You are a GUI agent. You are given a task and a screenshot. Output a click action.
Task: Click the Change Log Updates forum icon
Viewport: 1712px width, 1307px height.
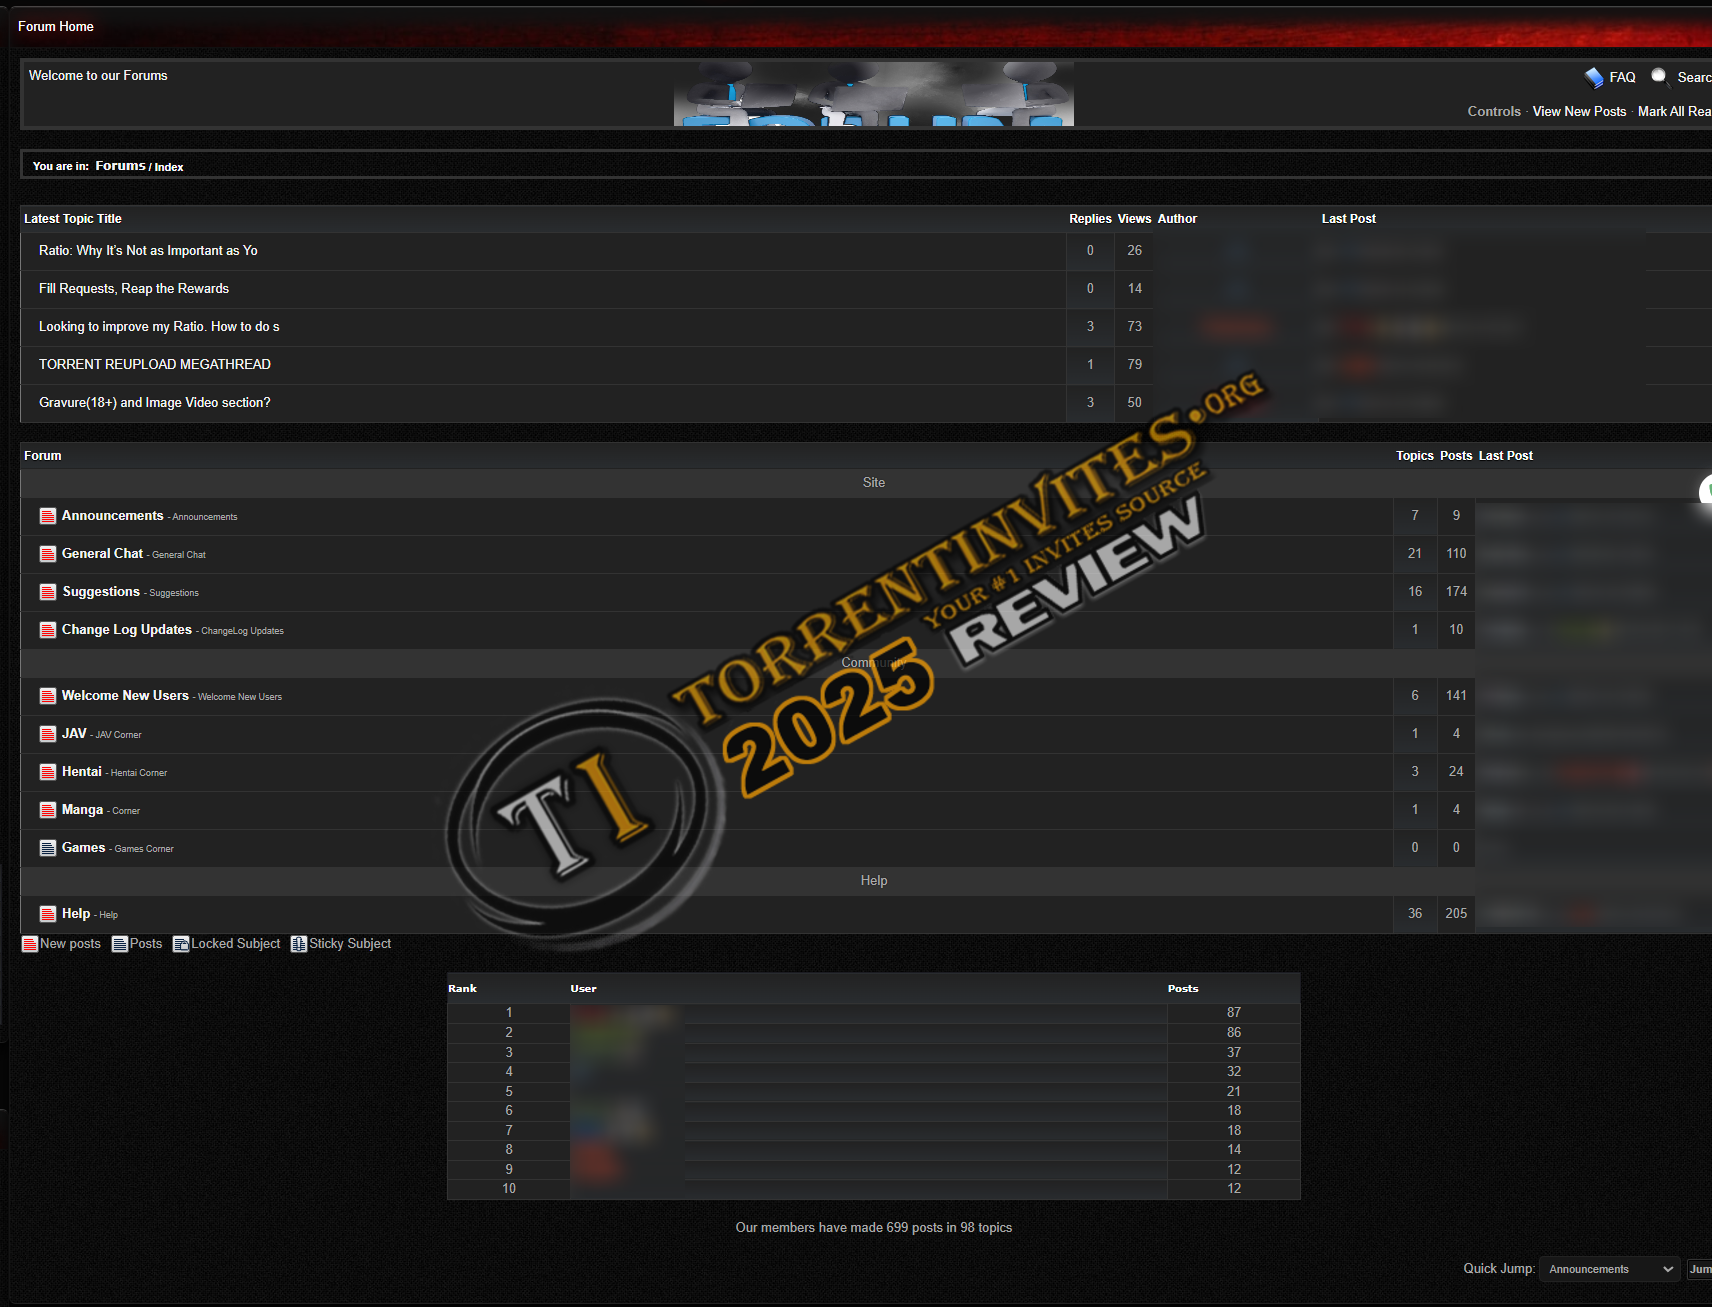(47, 630)
